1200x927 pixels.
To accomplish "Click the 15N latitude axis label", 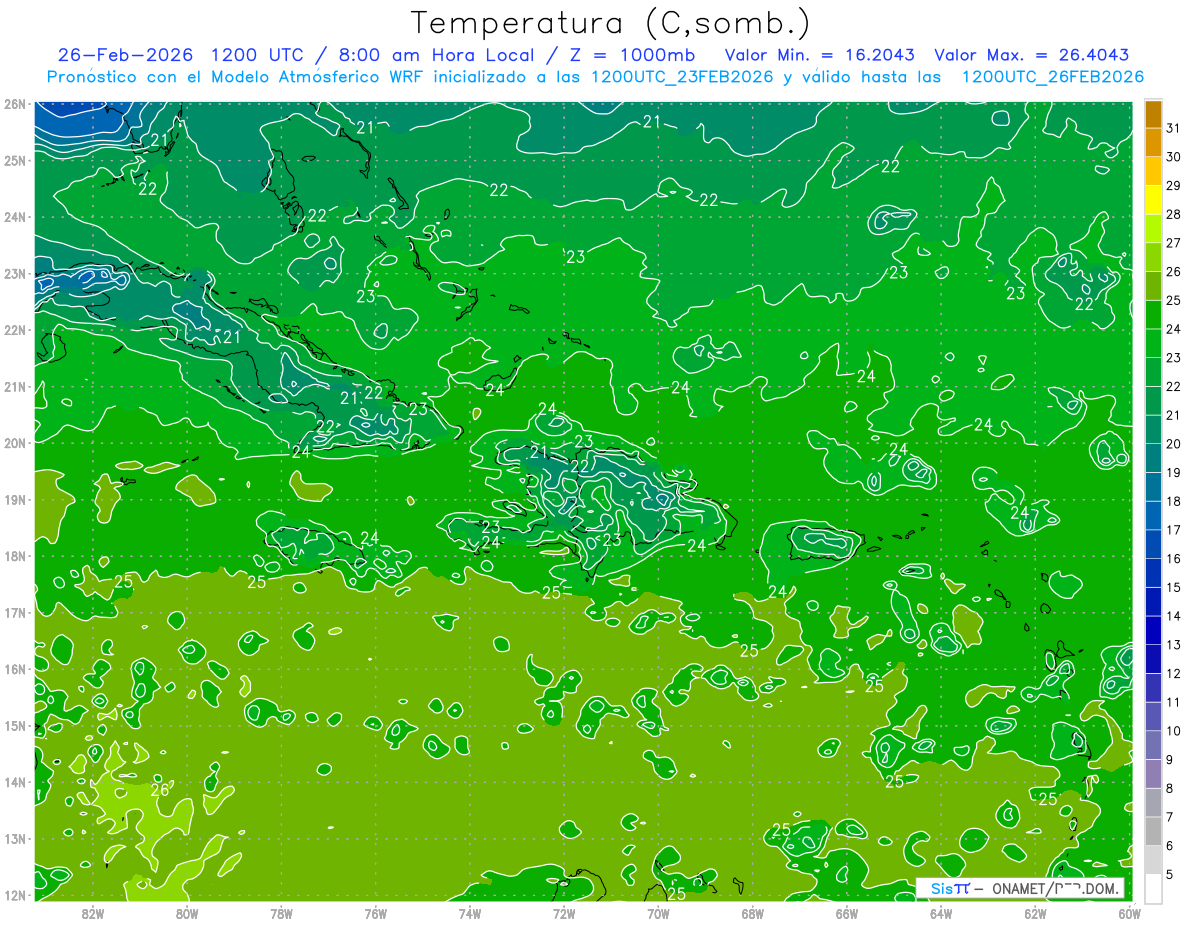I will (14, 725).
